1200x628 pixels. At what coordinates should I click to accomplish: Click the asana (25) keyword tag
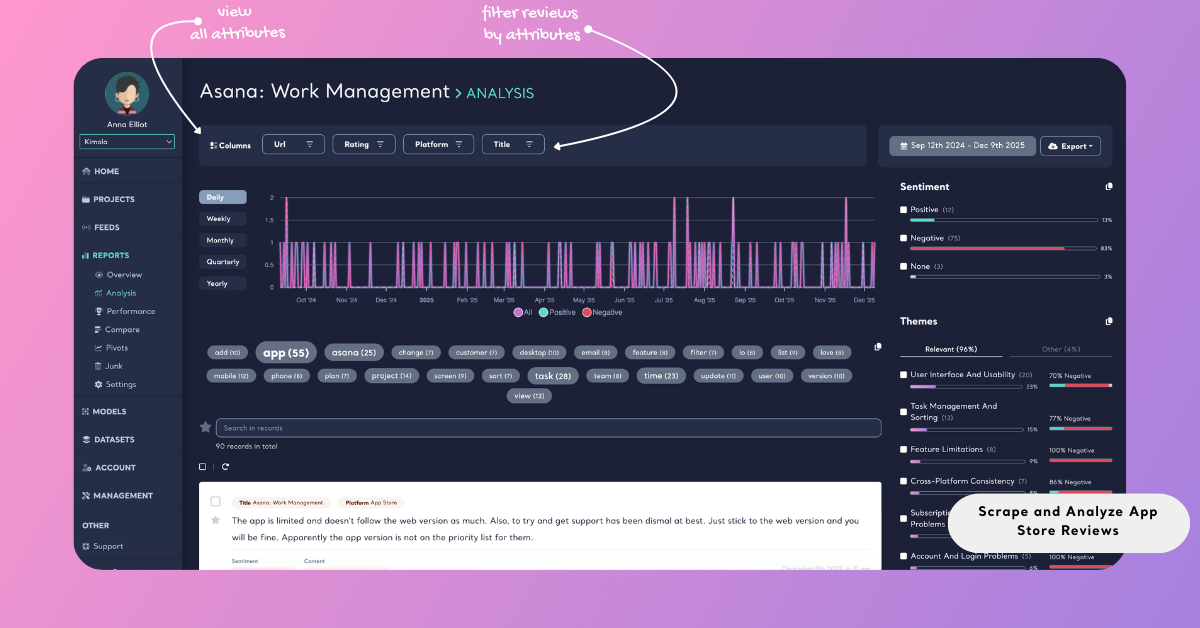355,352
